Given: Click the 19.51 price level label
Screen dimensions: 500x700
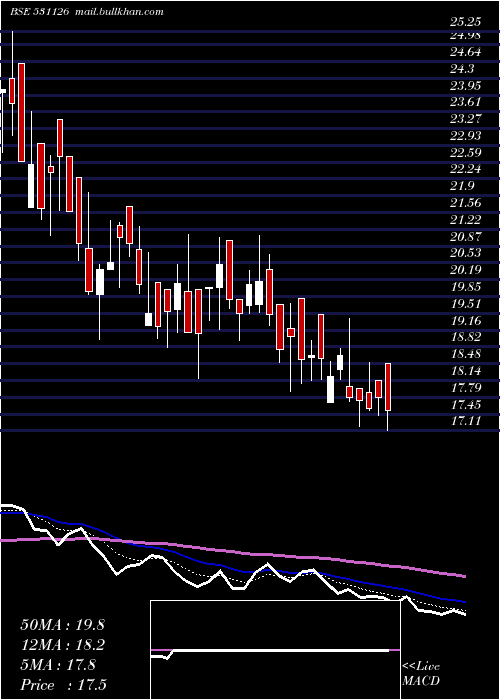Looking at the screenshot, I should (467, 304).
